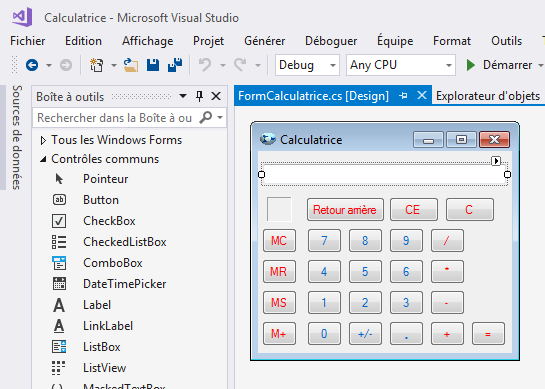This screenshot has height=389, width=545.
Task: Open the Générer menu
Action: coord(265,41)
